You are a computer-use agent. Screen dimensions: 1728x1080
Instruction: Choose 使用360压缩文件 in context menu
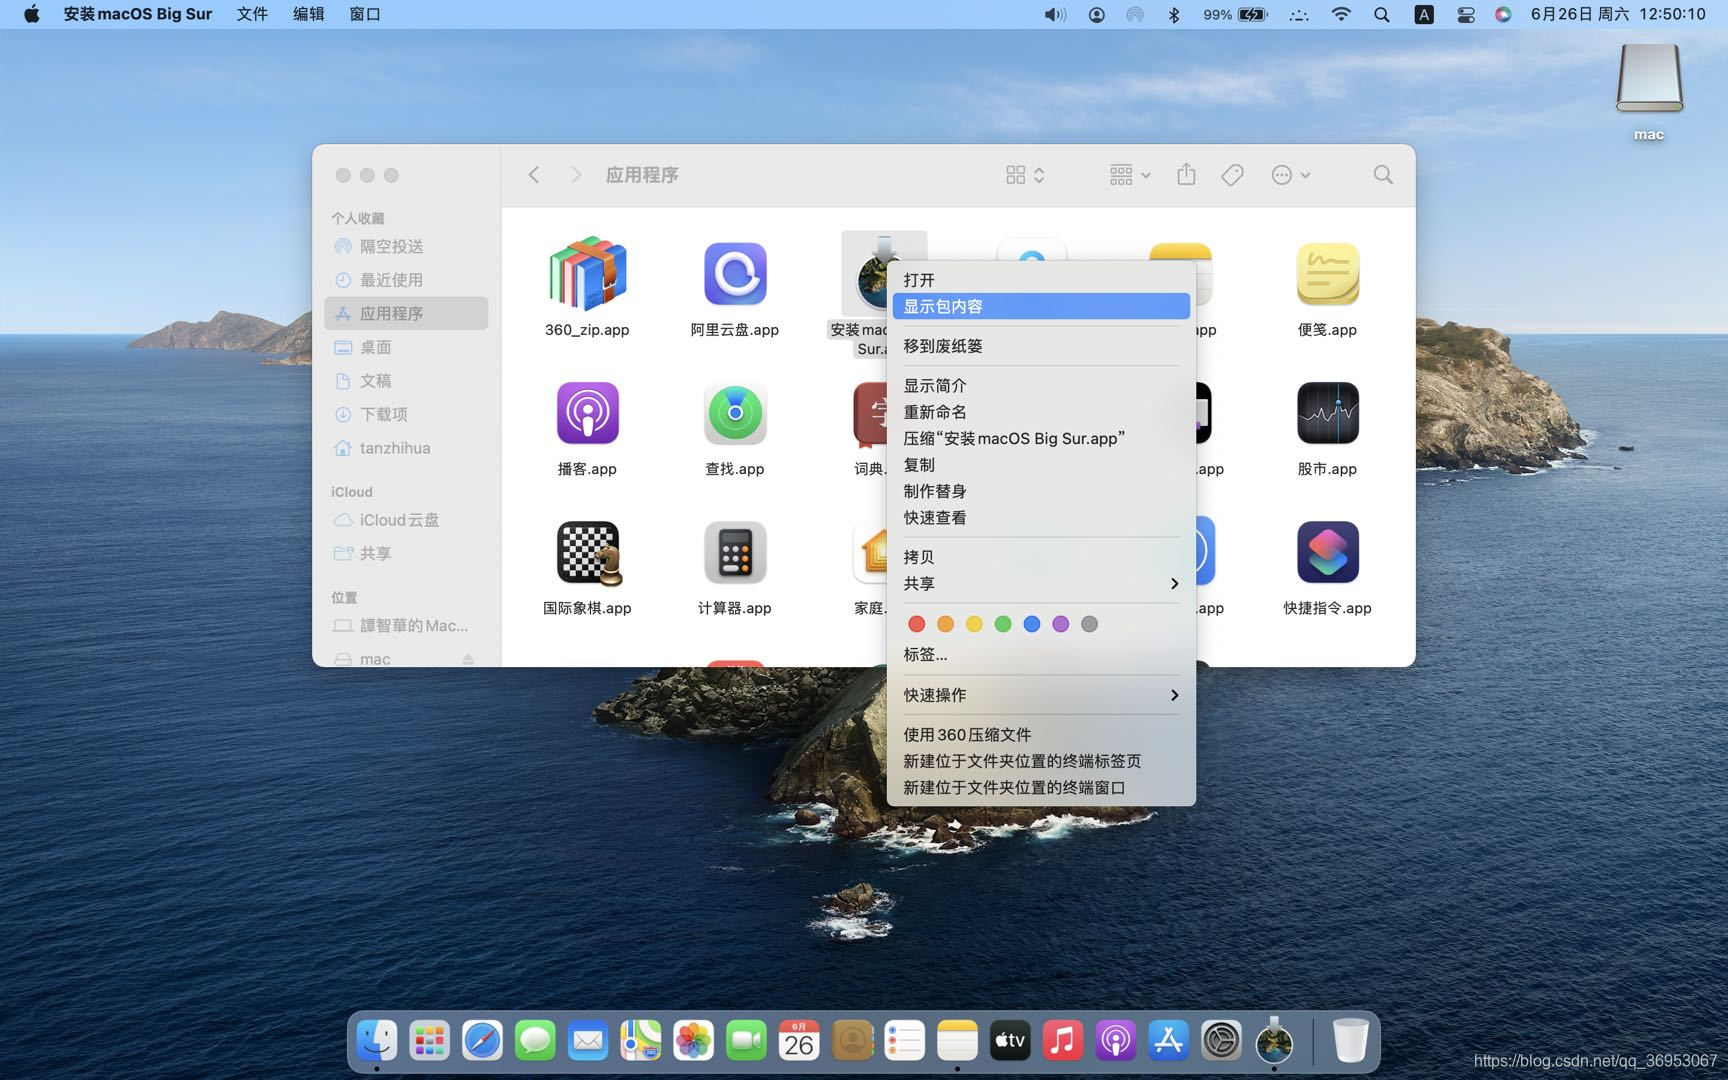click(1041, 735)
